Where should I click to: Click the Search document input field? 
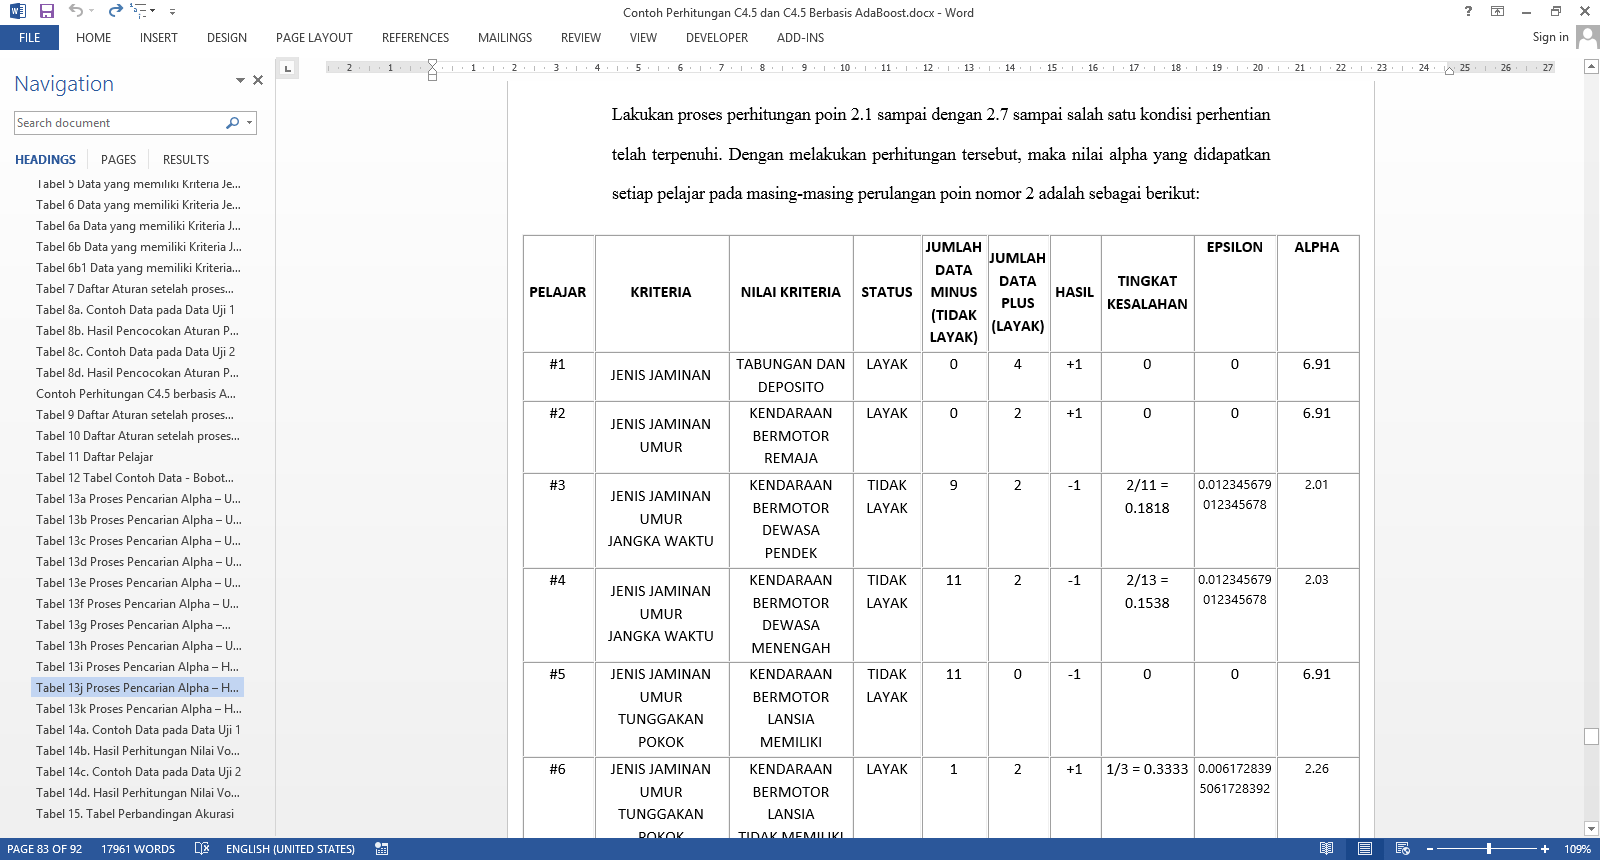point(120,123)
